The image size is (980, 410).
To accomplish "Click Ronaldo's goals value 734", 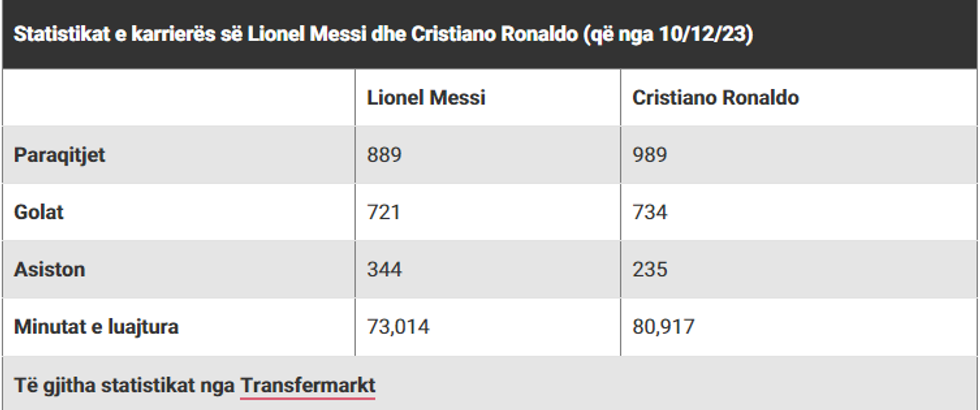I will [650, 212].
